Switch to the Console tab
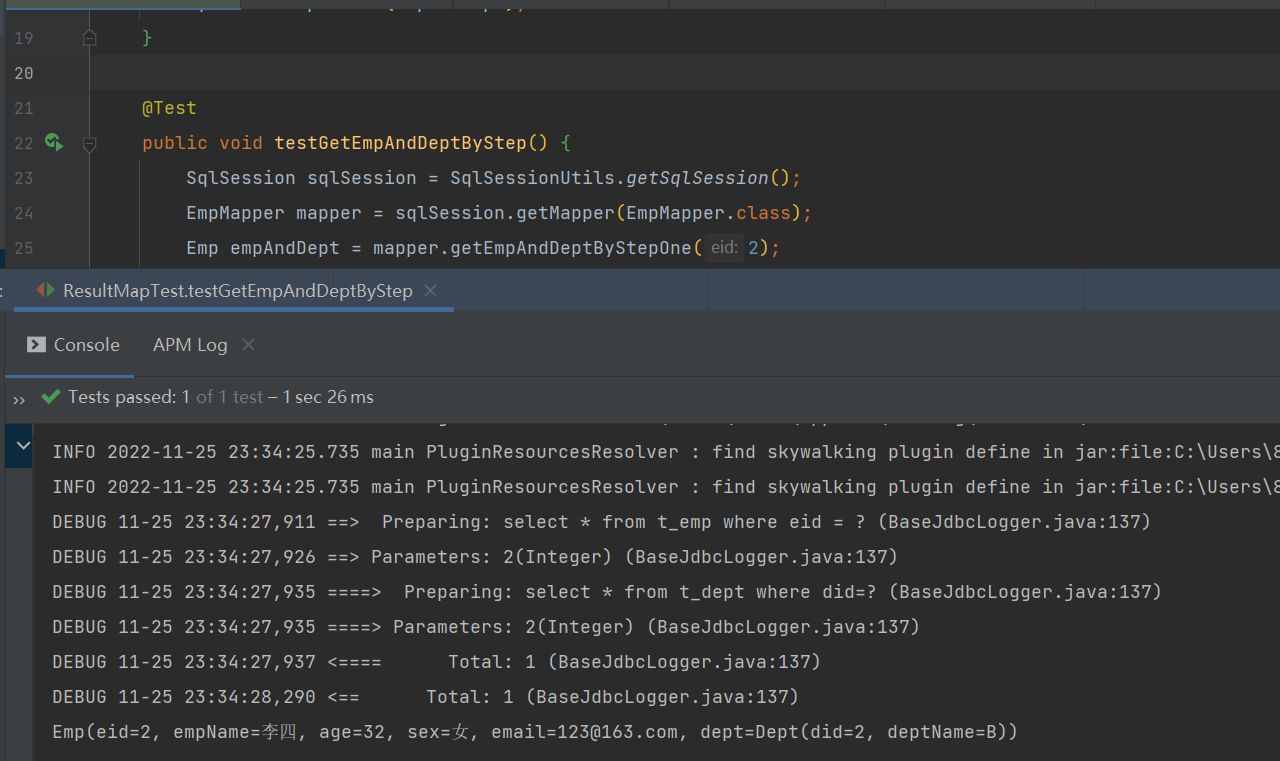Screen dimensions: 1280x761 pos(86,345)
